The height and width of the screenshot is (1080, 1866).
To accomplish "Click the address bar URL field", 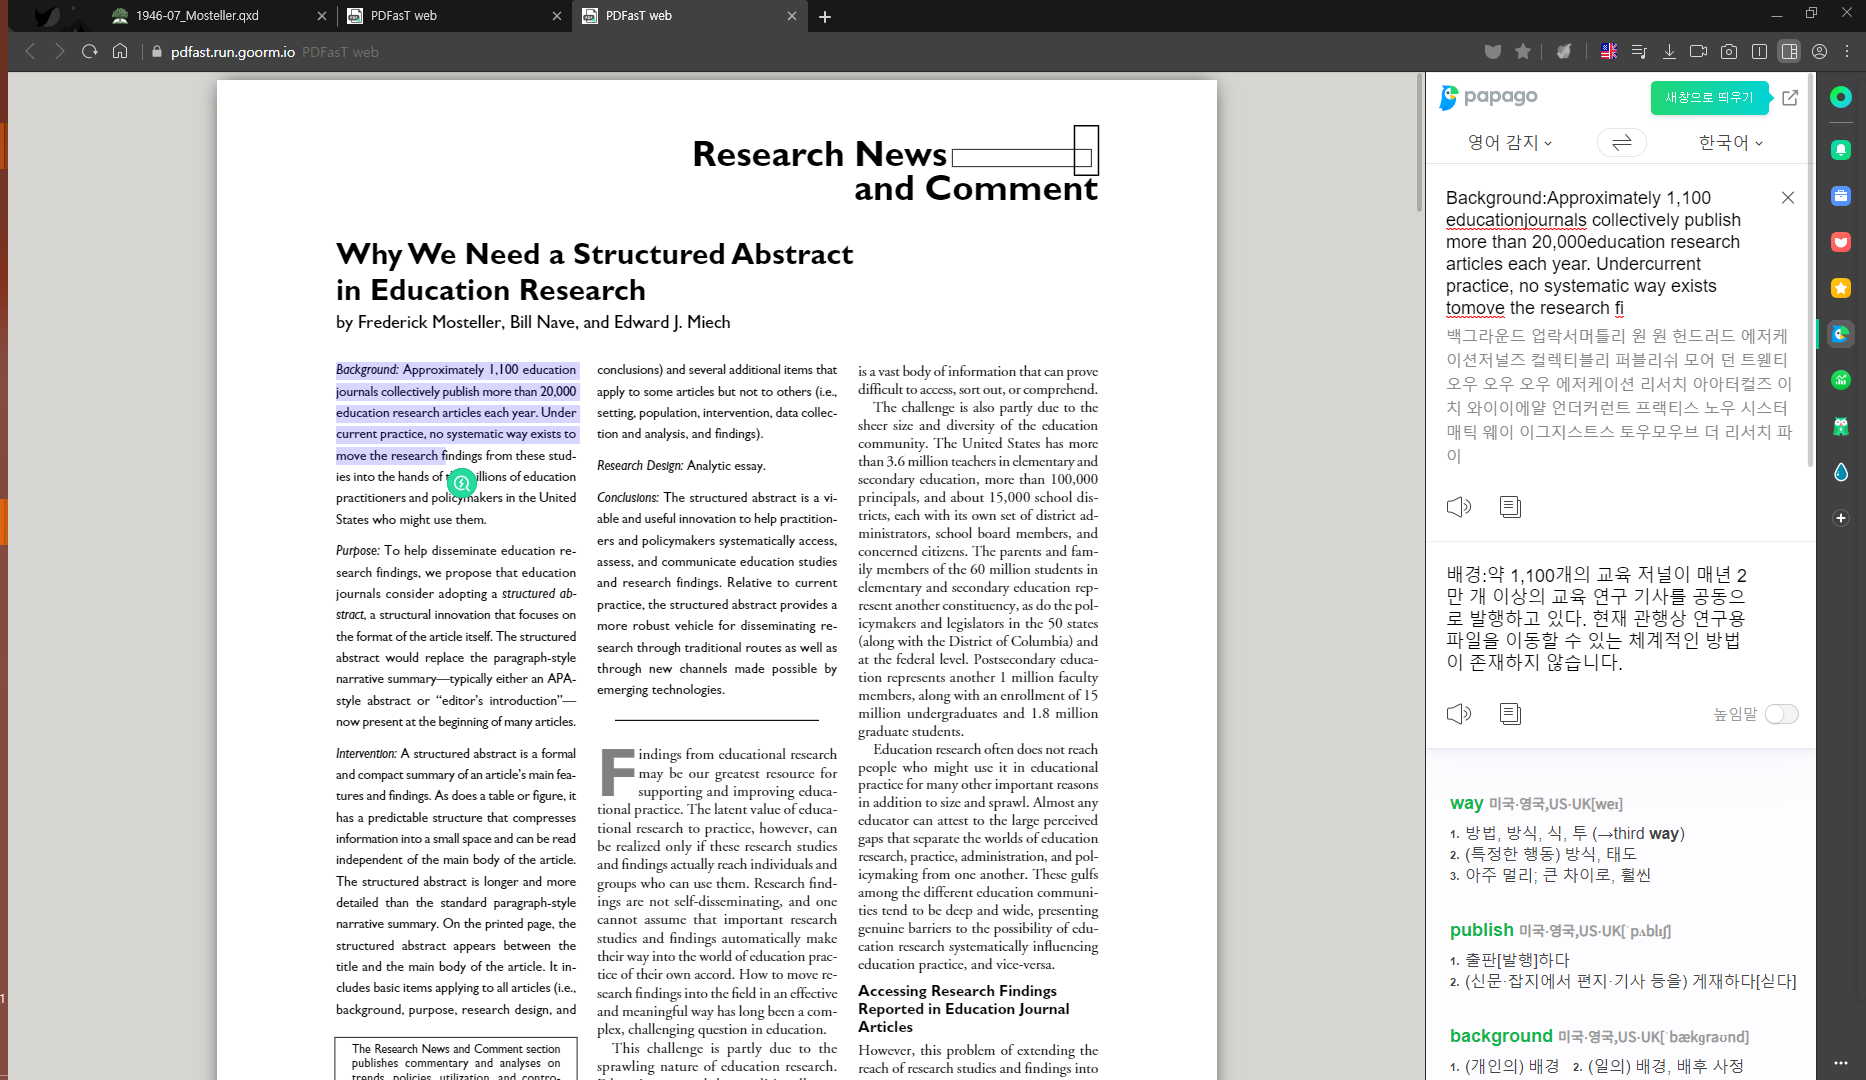I will (800, 52).
